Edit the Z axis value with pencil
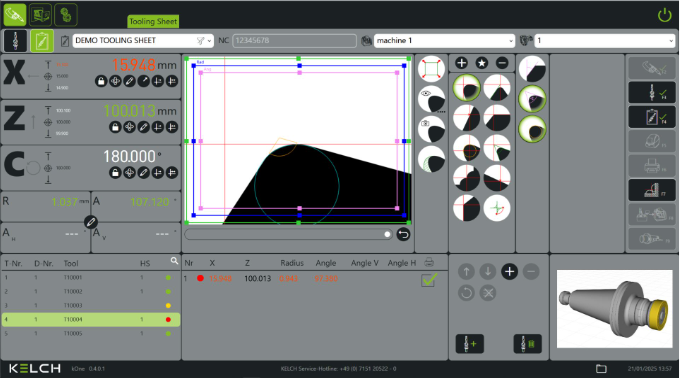The image size is (680, 390). pos(144,127)
